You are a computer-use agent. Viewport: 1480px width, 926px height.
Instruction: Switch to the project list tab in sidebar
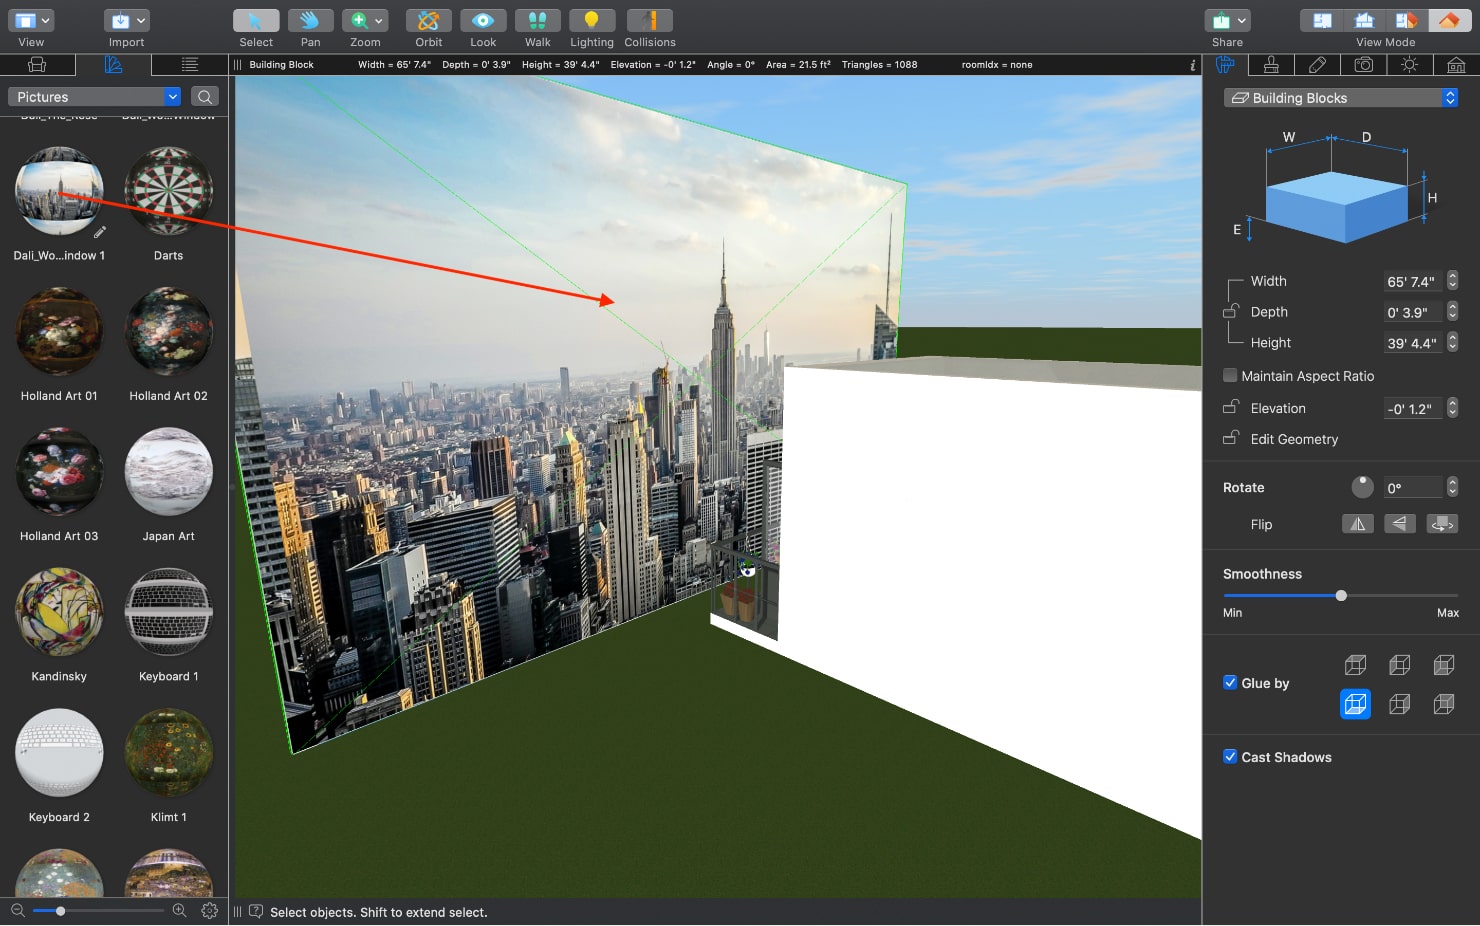pyautogui.click(x=190, y=64)
